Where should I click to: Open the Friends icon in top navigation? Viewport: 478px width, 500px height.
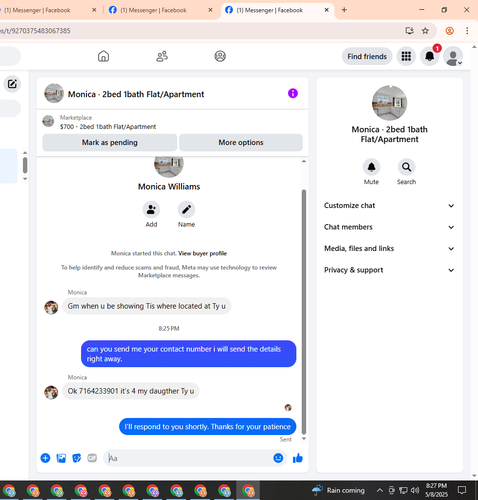click(162, 56)
